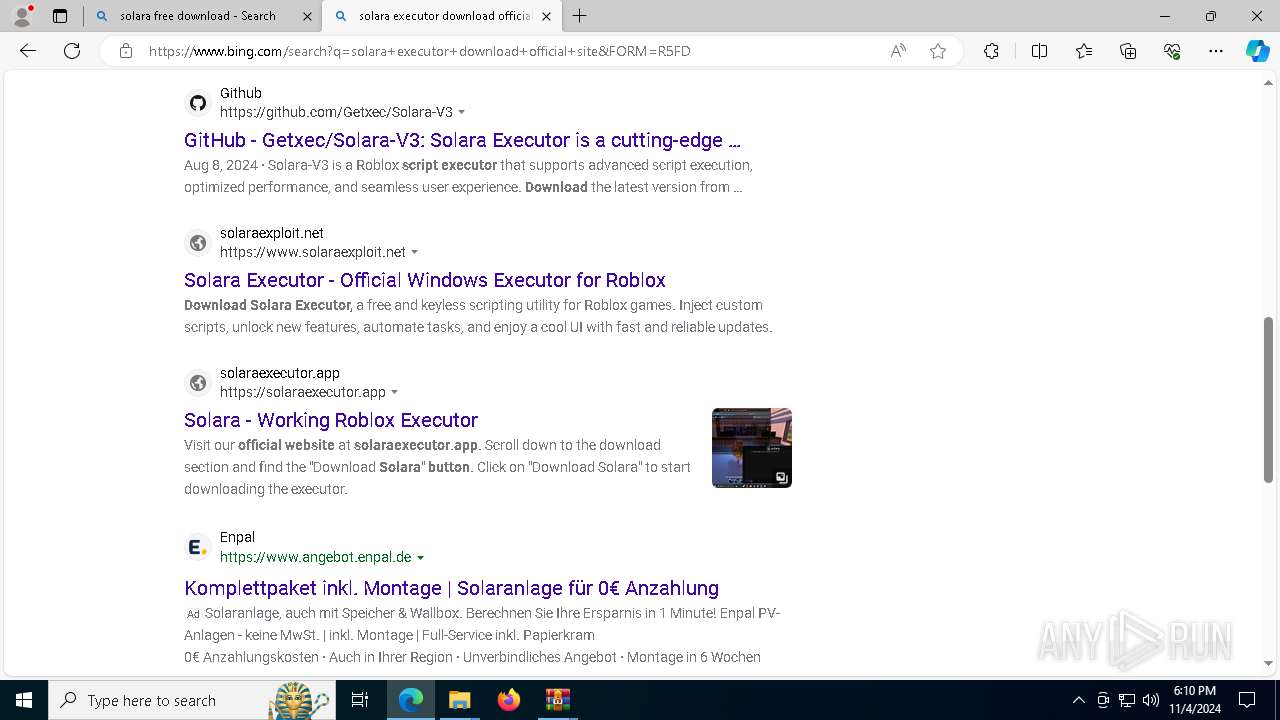Image resolution: width=1280 pixels, height=720 pixels.
Task: Open the browser profile icon
Action: point(22,16)
